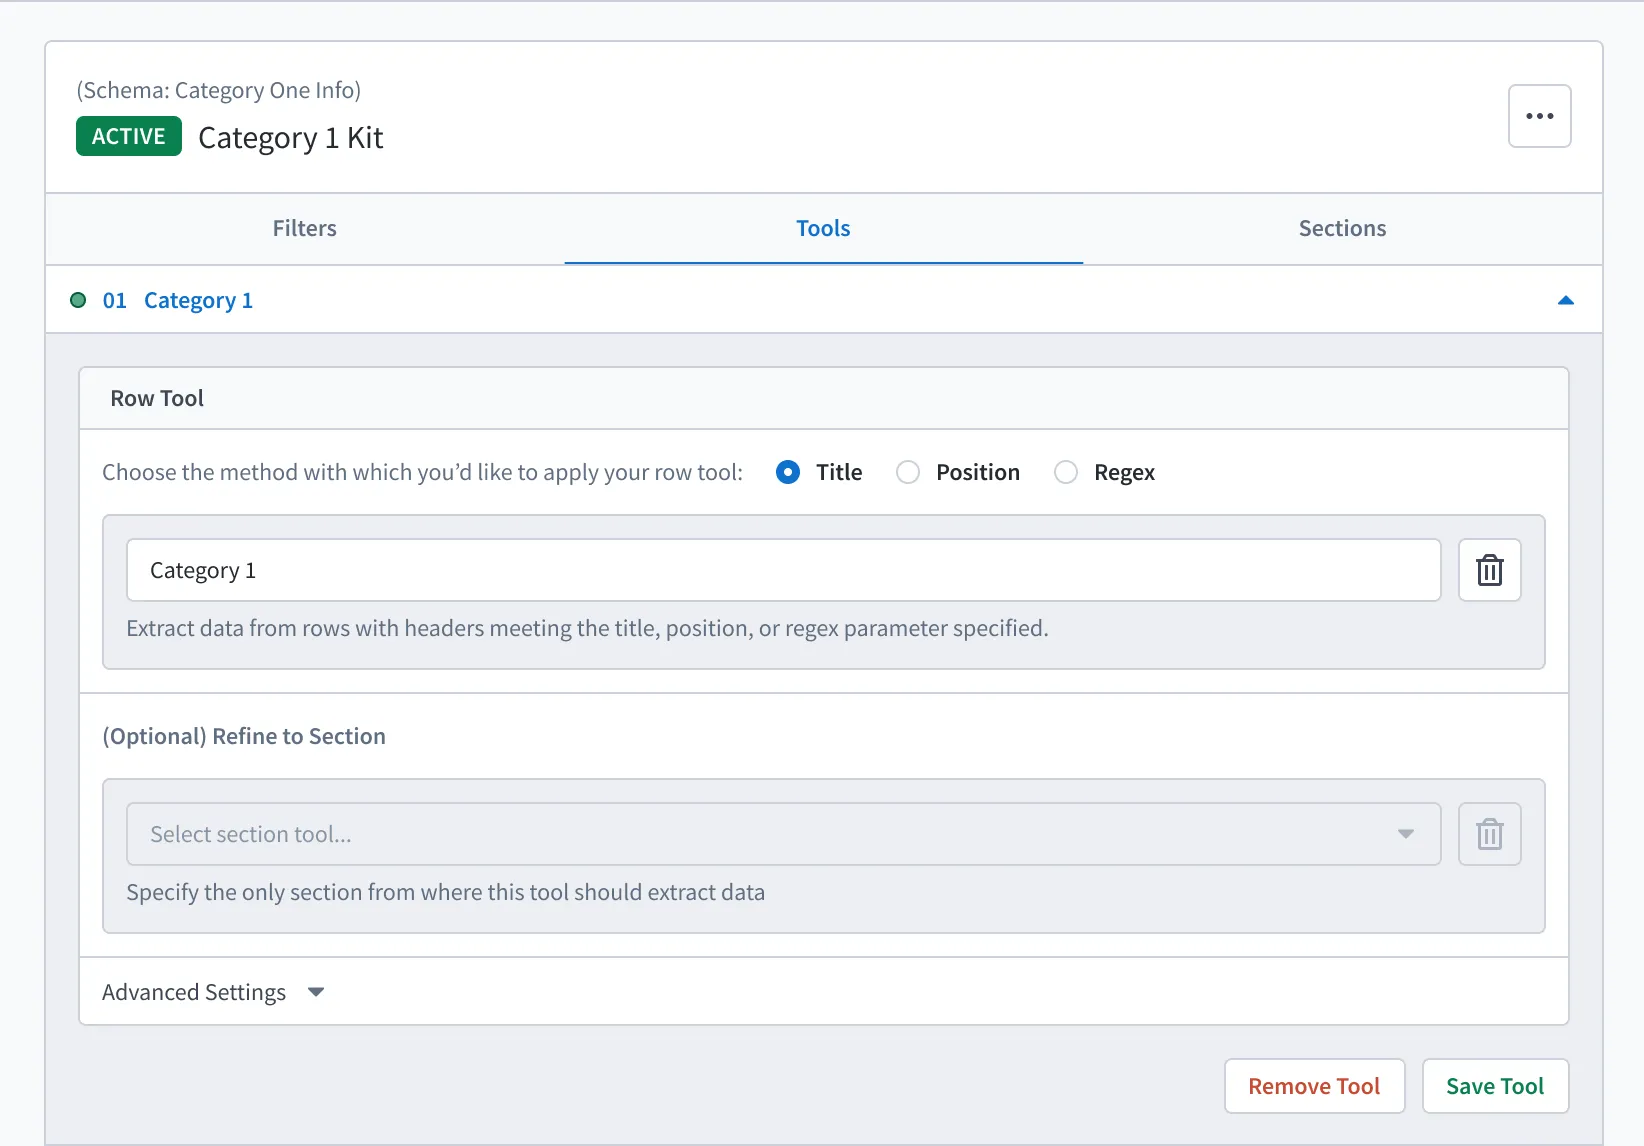
Task: Collapse the 01 Category 1 tool panel
Action: coord(1566,300)
